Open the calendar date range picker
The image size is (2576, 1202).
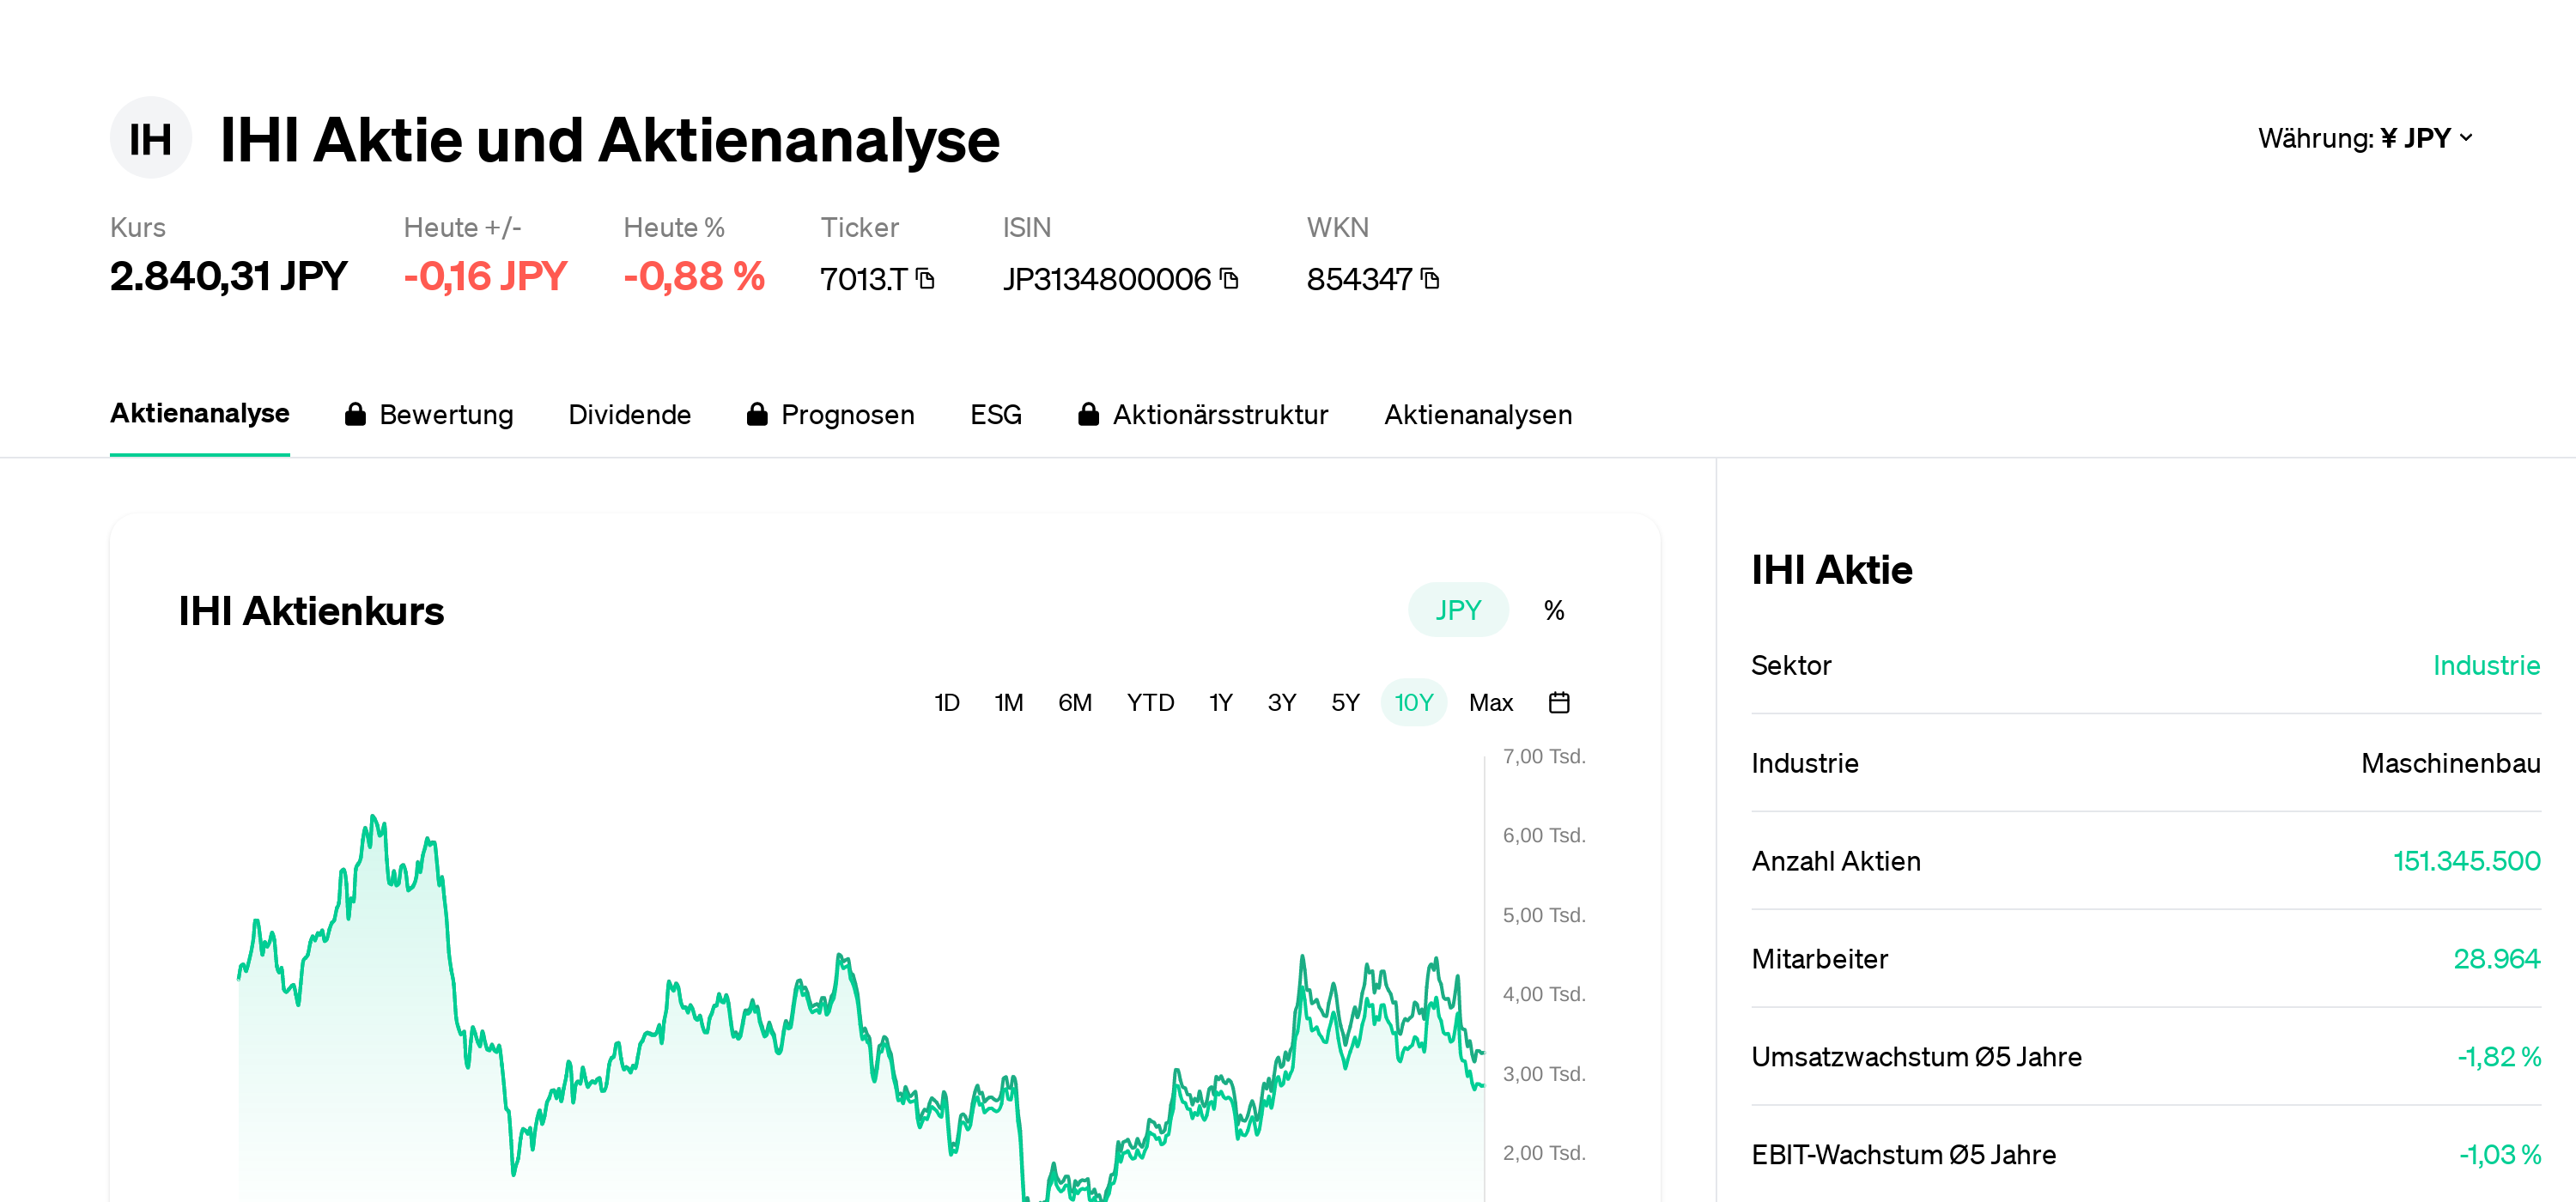(x=1558, y=703)
